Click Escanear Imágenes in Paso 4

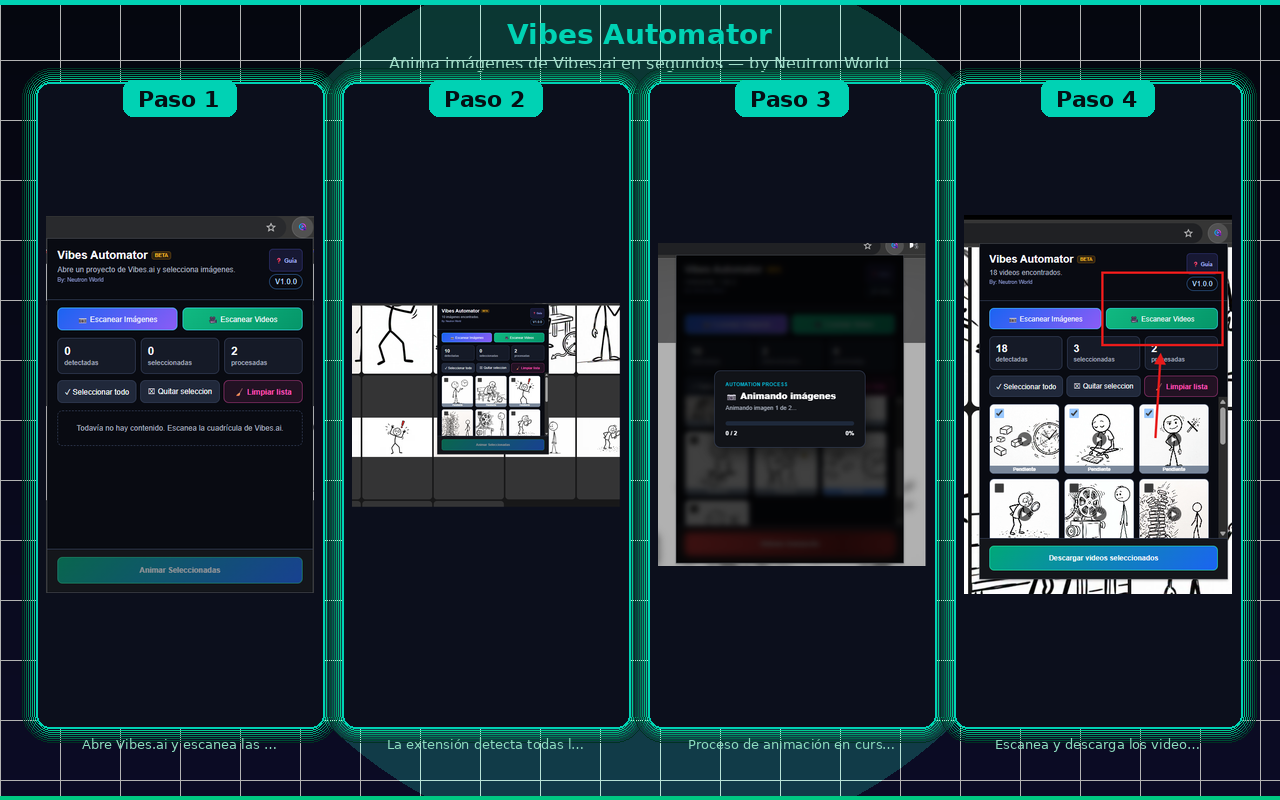click(x=1046, y=319)
